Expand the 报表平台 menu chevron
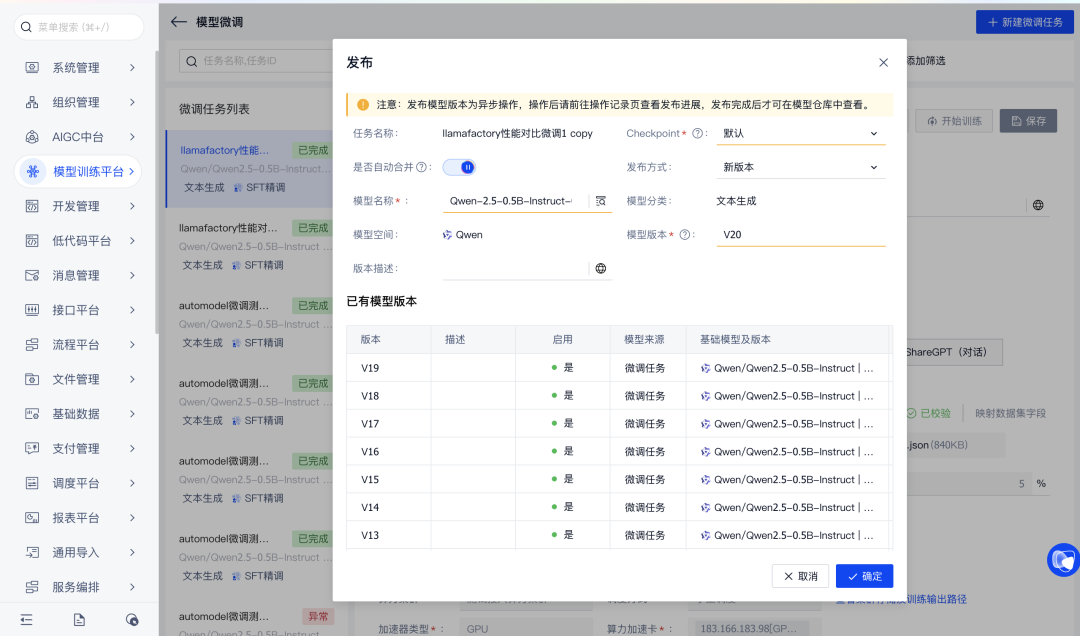This screenshot has width=1080, height=636. pos(132,517)
